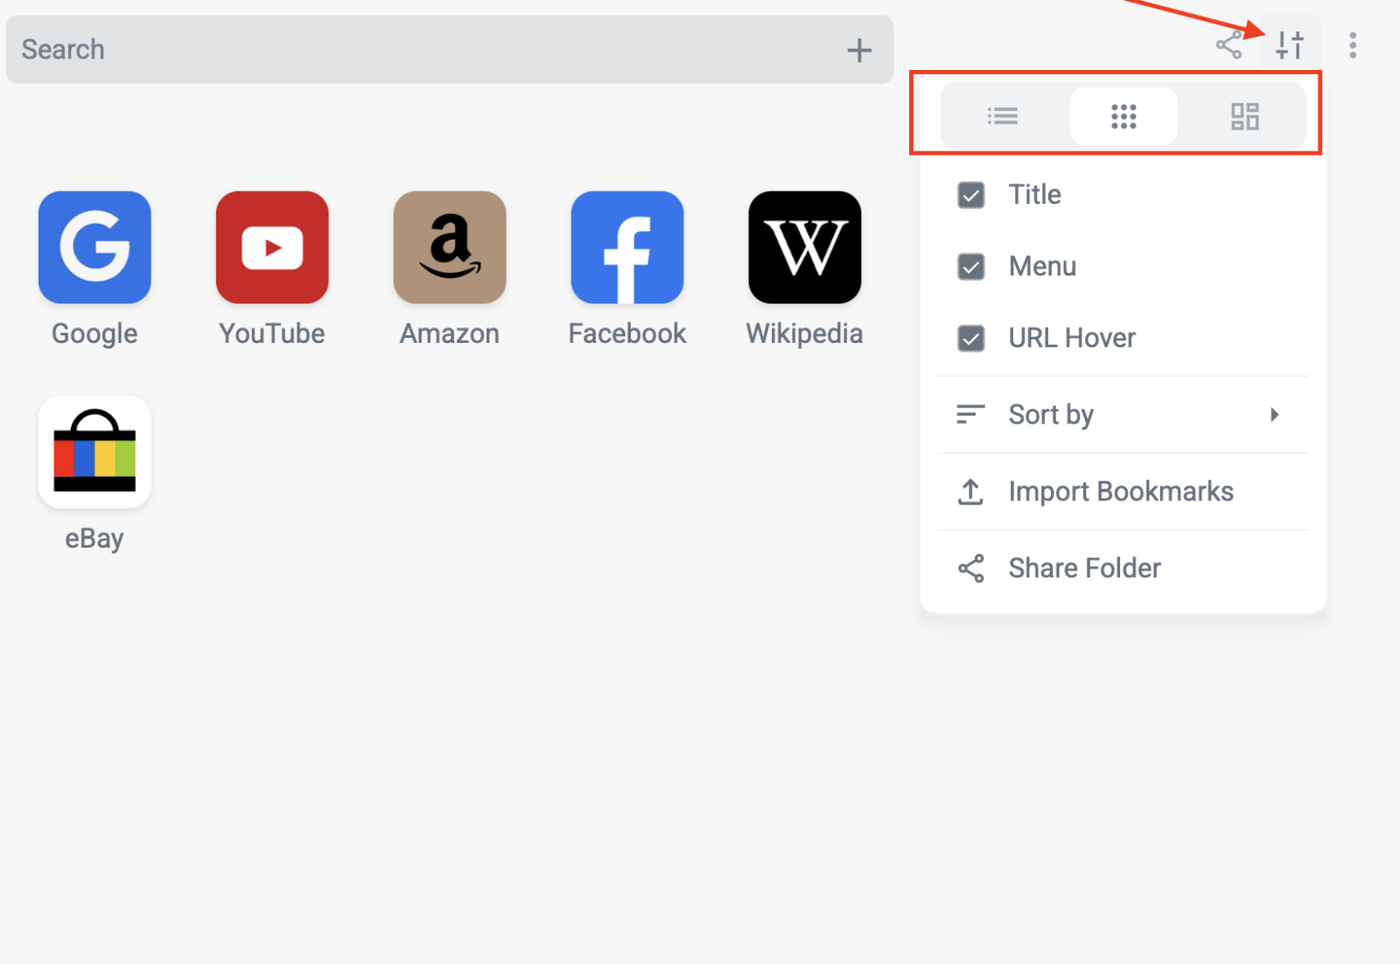Choose Import Bookmarks from the menu
This screenshot has height=964, width=1400.
tap(1123, 492)
